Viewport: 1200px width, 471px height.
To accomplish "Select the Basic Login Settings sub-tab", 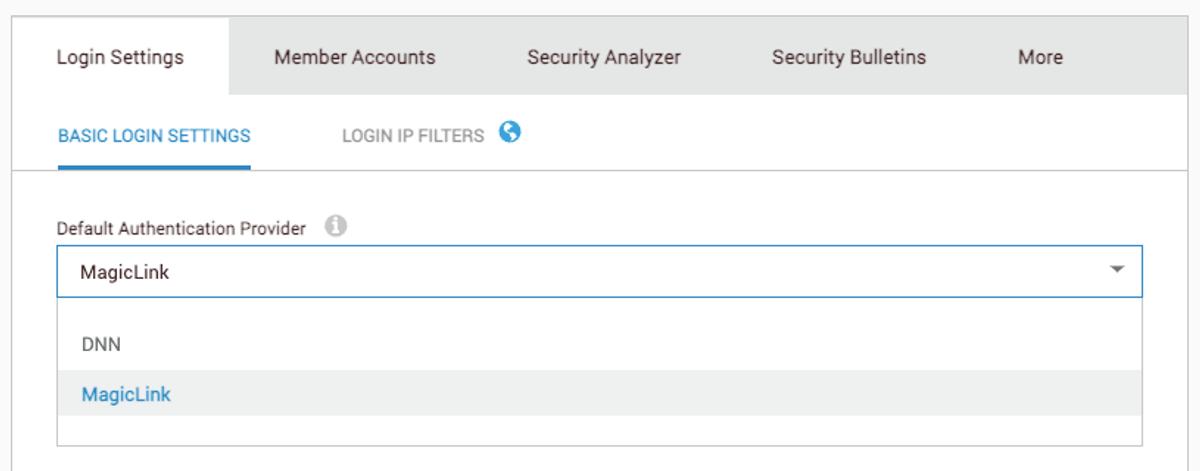I will pos(154,135).
